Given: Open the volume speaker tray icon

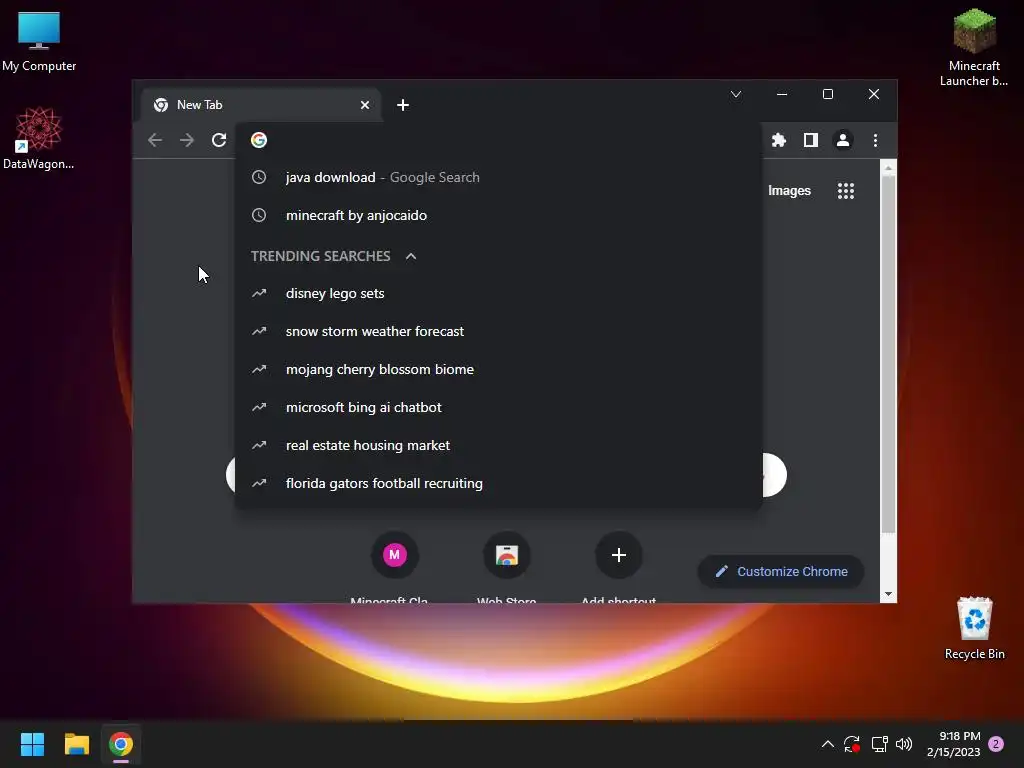Looking at the screenshot, I should (904, 744).
